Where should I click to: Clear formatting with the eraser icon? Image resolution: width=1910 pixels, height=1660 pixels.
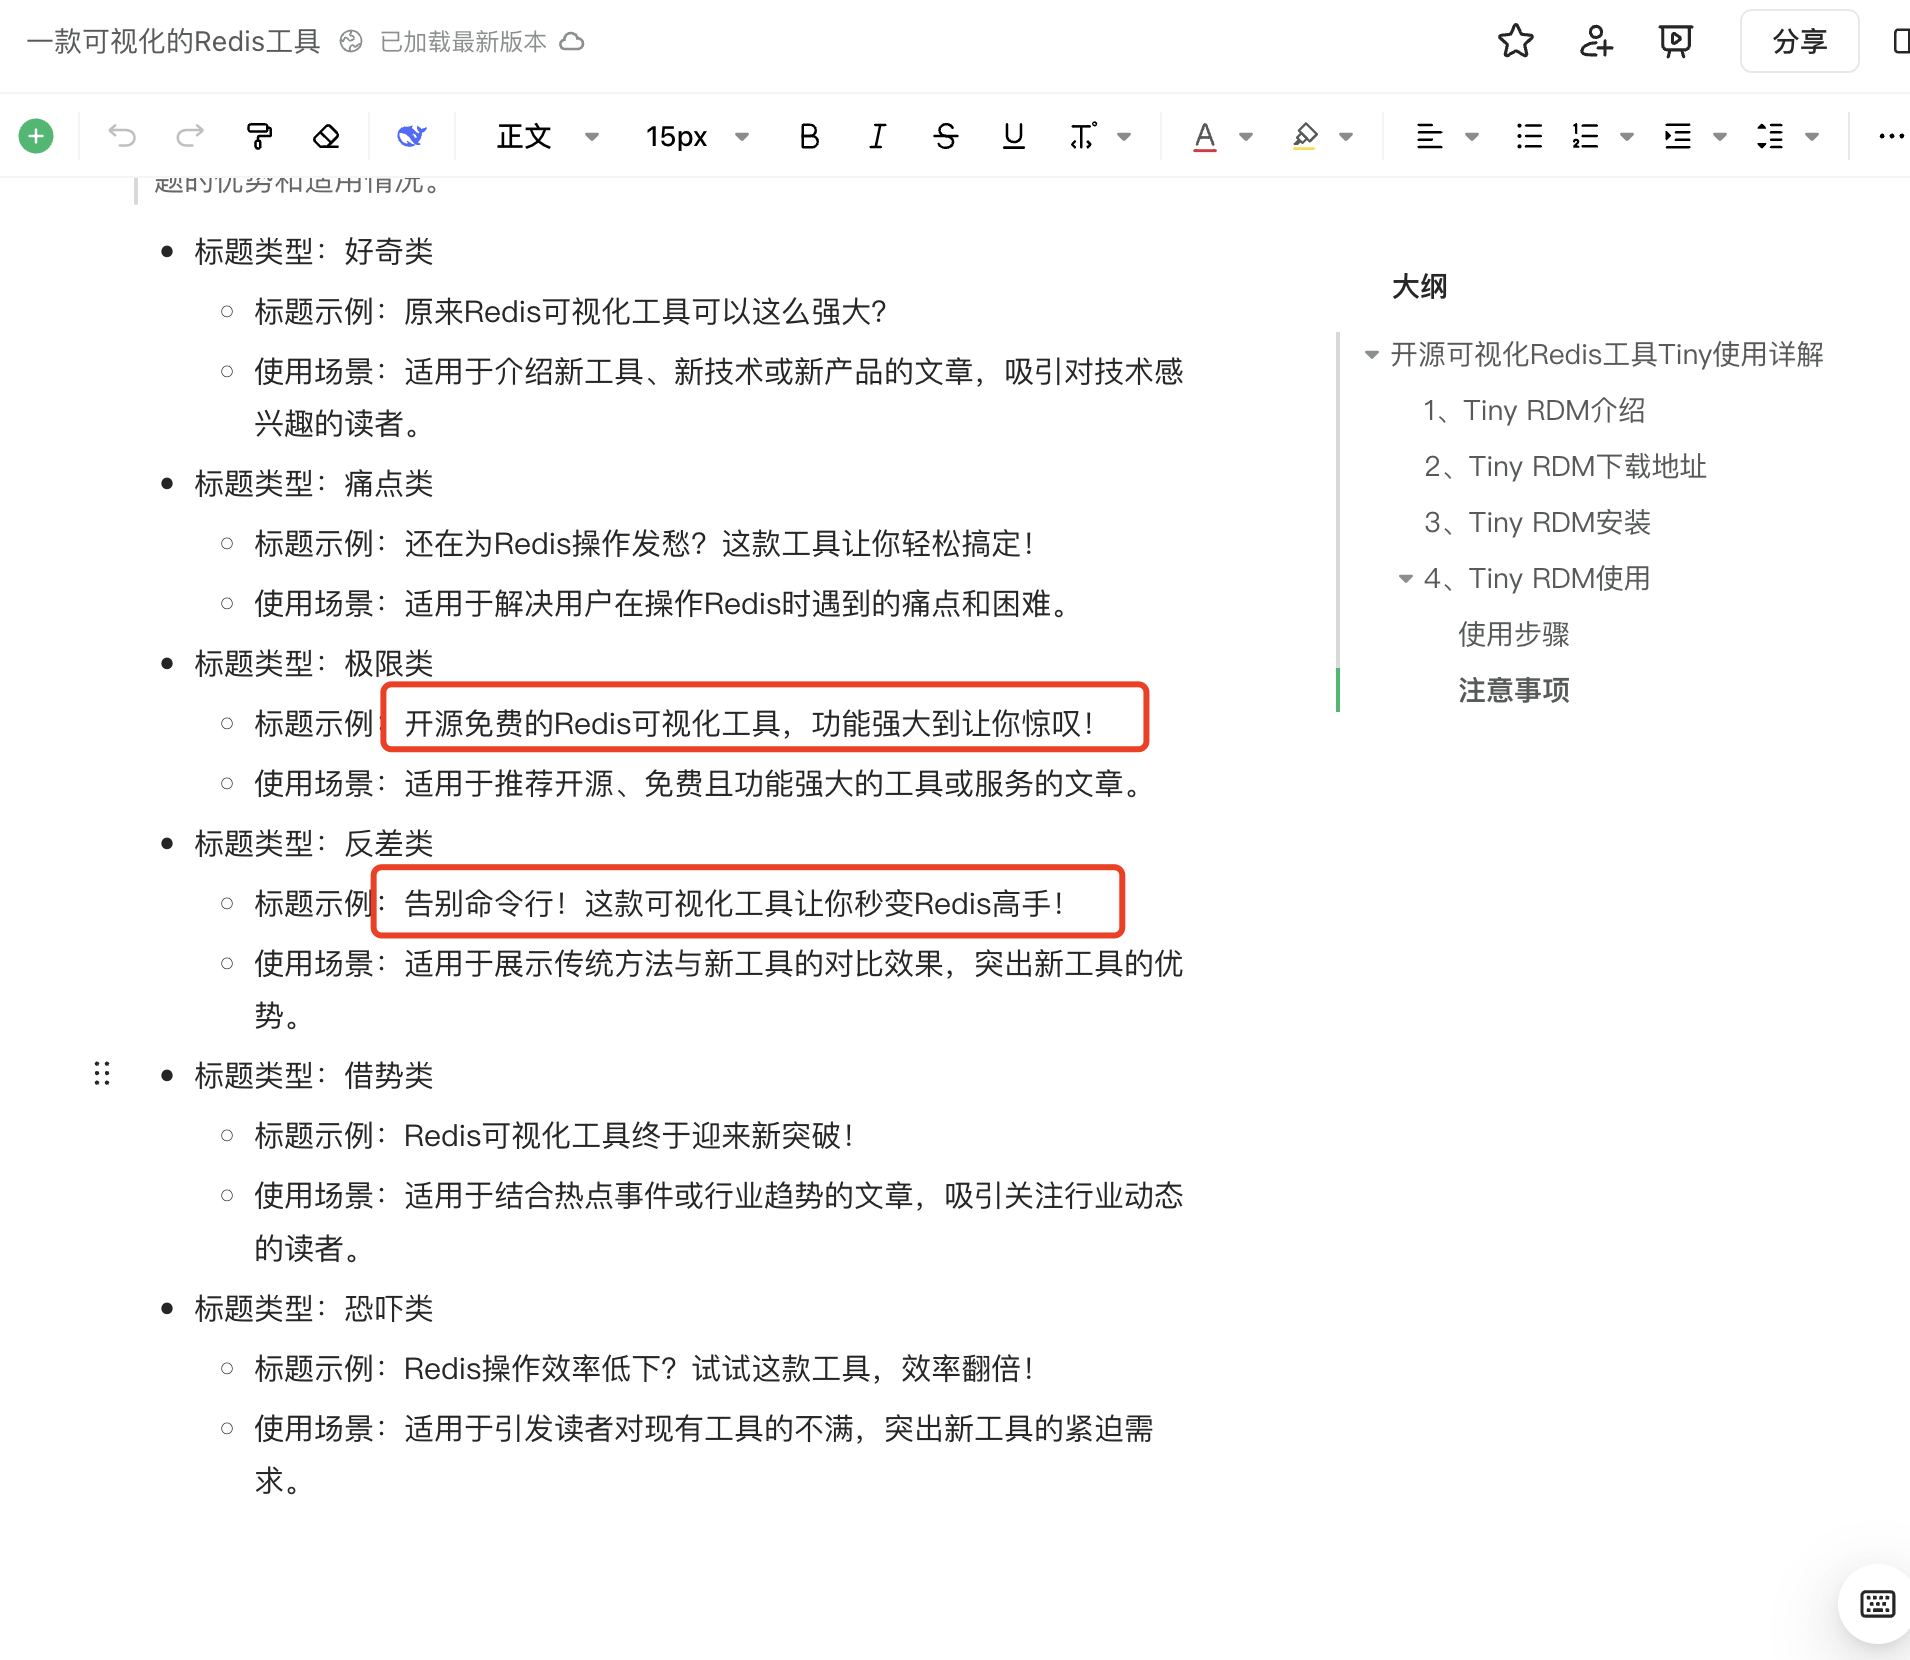pos(326,136)
